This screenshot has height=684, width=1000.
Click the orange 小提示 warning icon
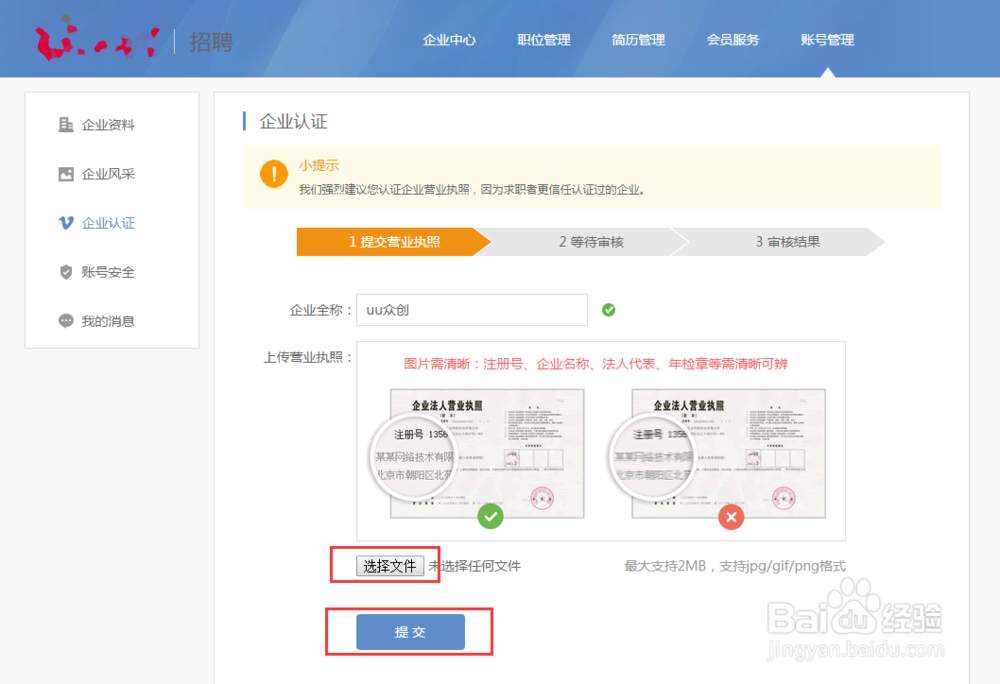click(x=273, y=173)
